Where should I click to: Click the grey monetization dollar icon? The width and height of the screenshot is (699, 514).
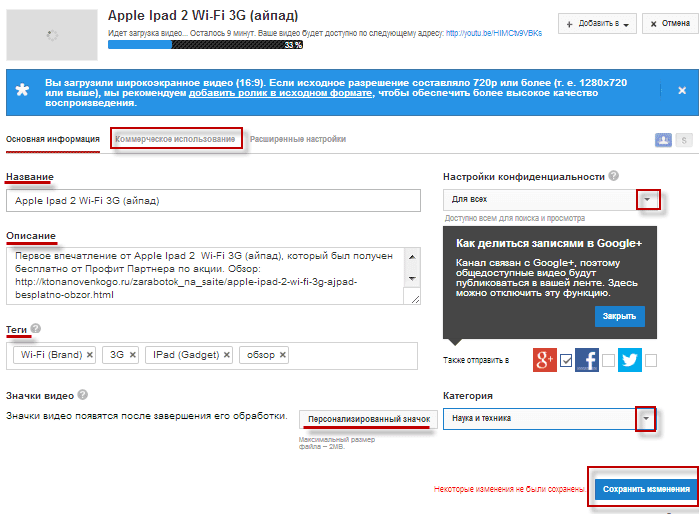click(684, 140)
